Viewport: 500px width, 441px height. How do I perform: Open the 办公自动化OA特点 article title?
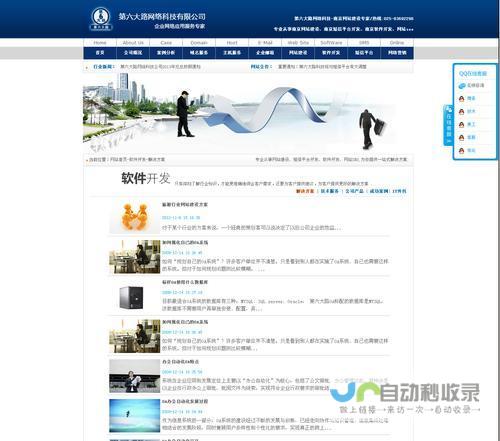pos(181,362)
